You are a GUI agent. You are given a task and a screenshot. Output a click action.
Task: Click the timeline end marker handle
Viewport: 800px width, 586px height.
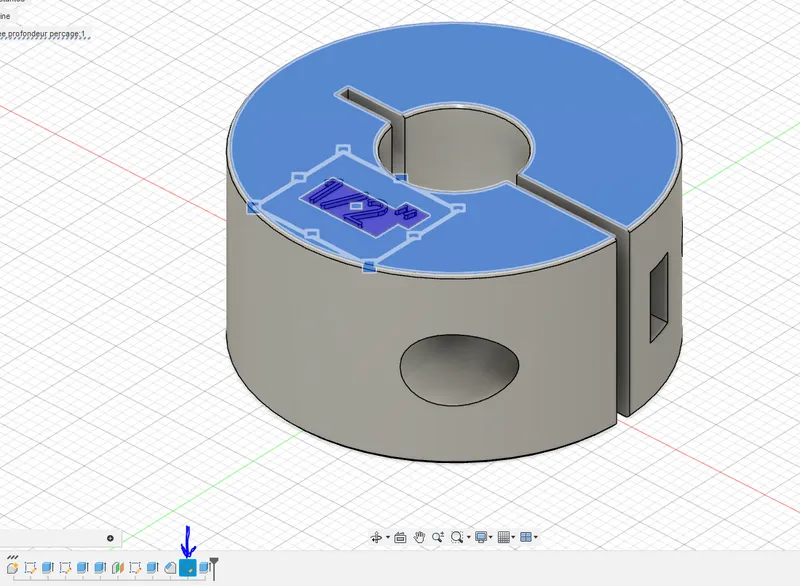point(213,568)
